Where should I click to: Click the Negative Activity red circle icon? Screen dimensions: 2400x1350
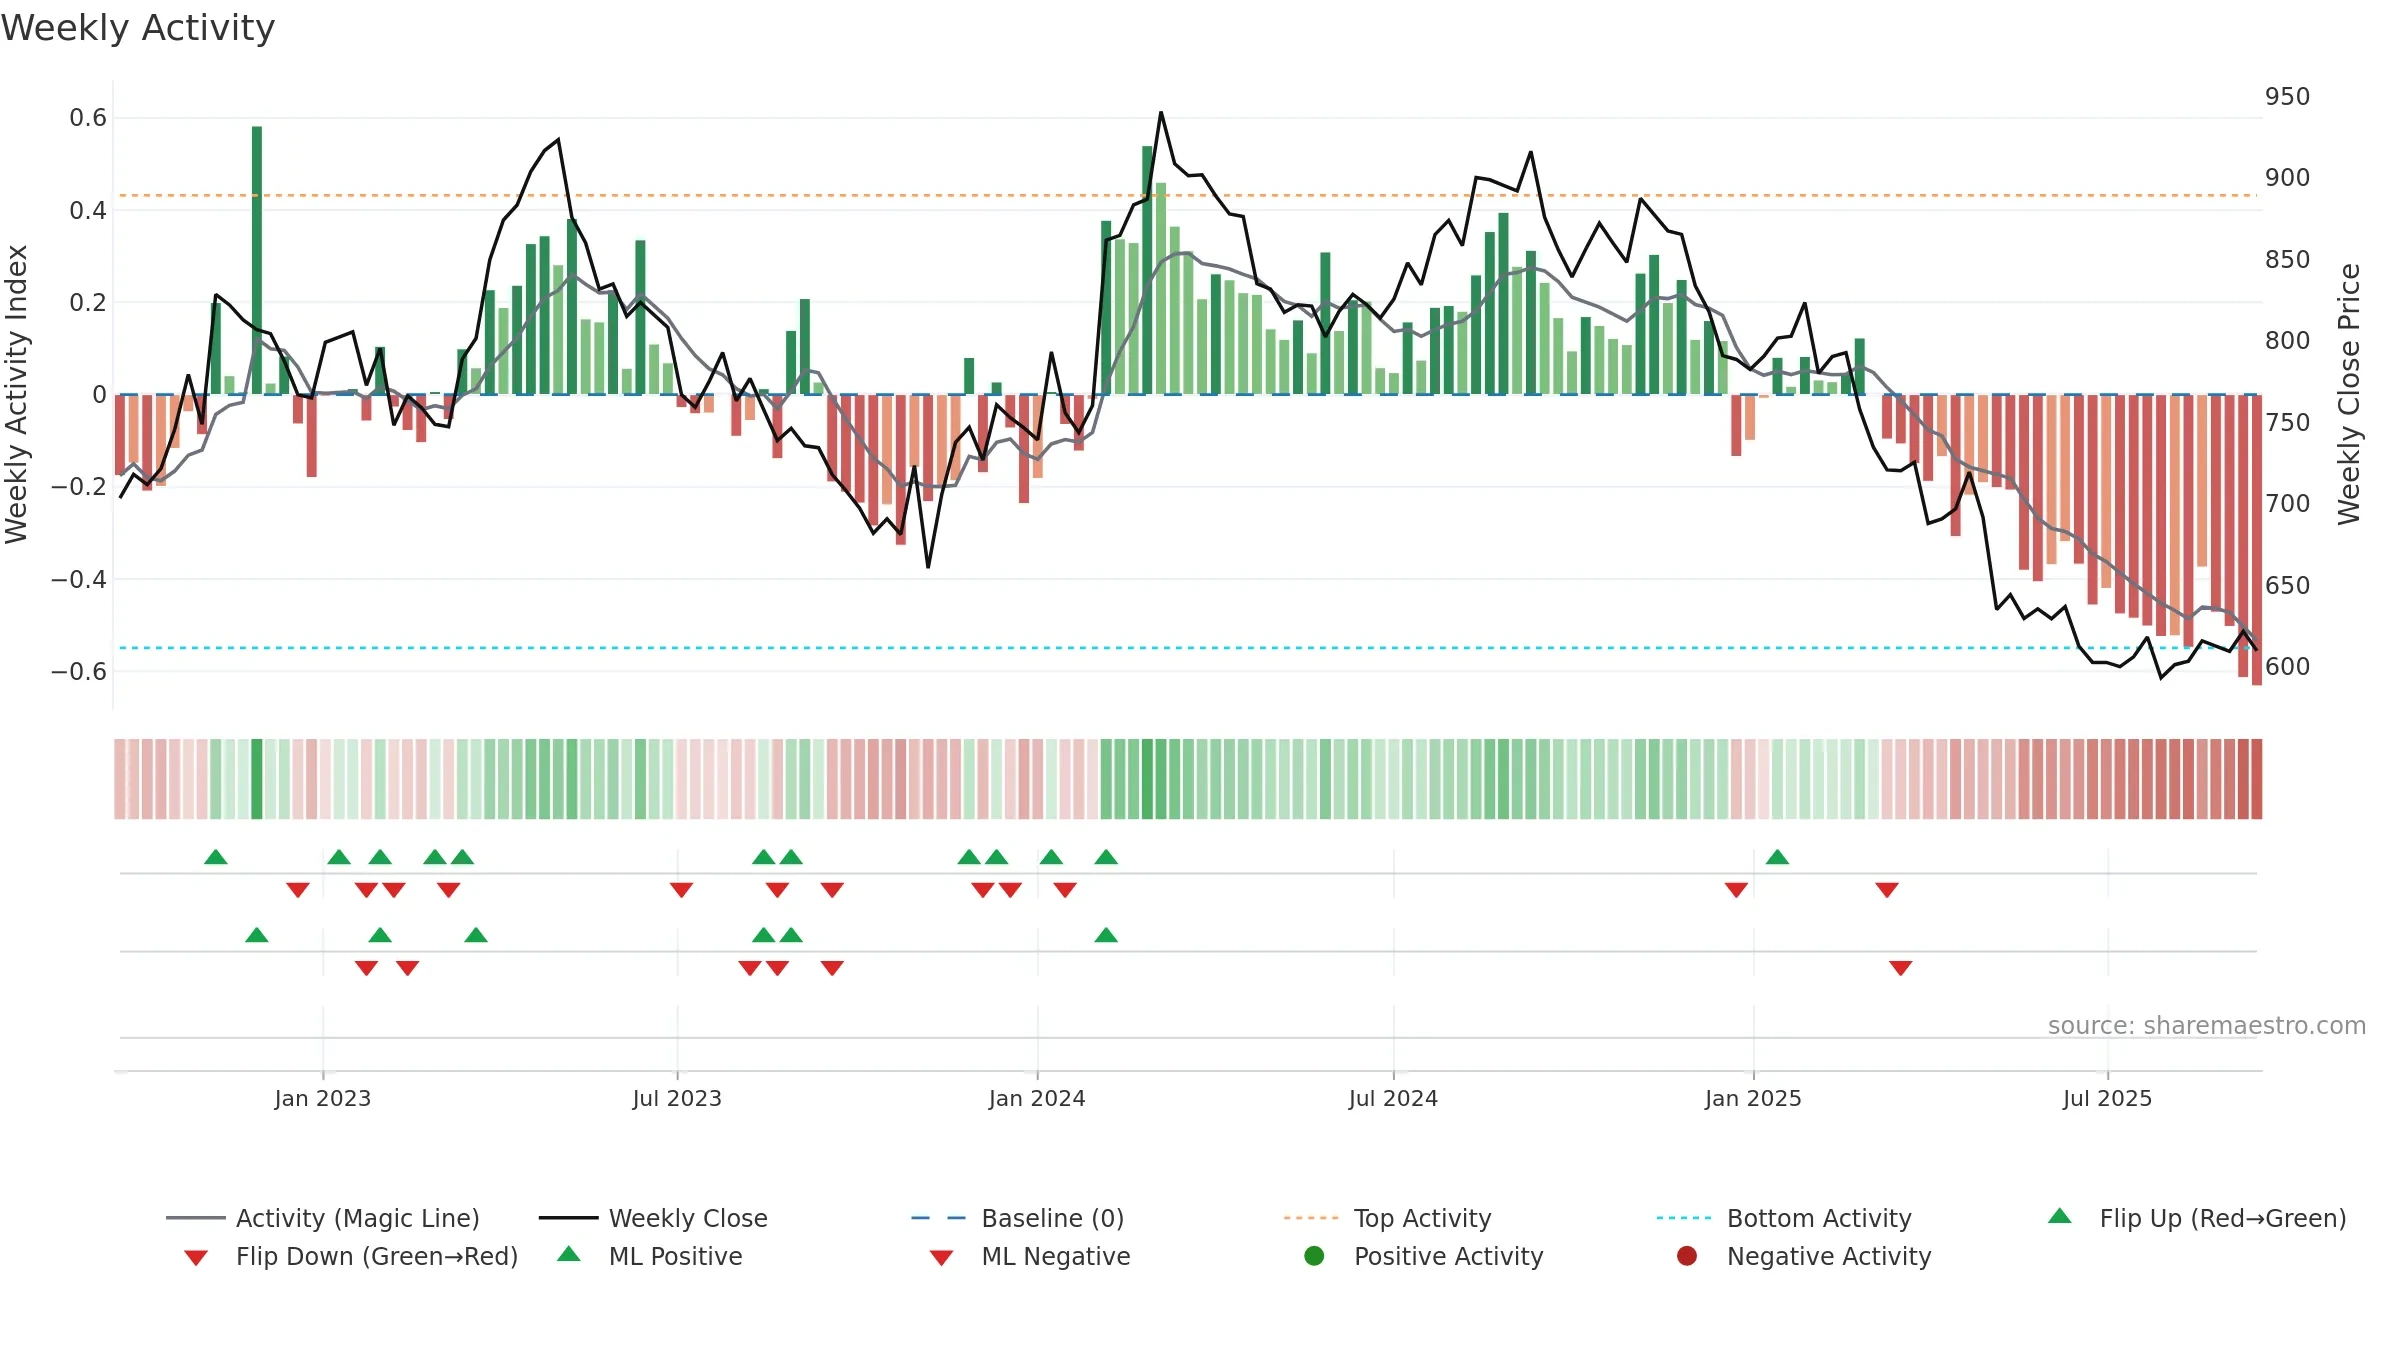coord(1687,1255)
